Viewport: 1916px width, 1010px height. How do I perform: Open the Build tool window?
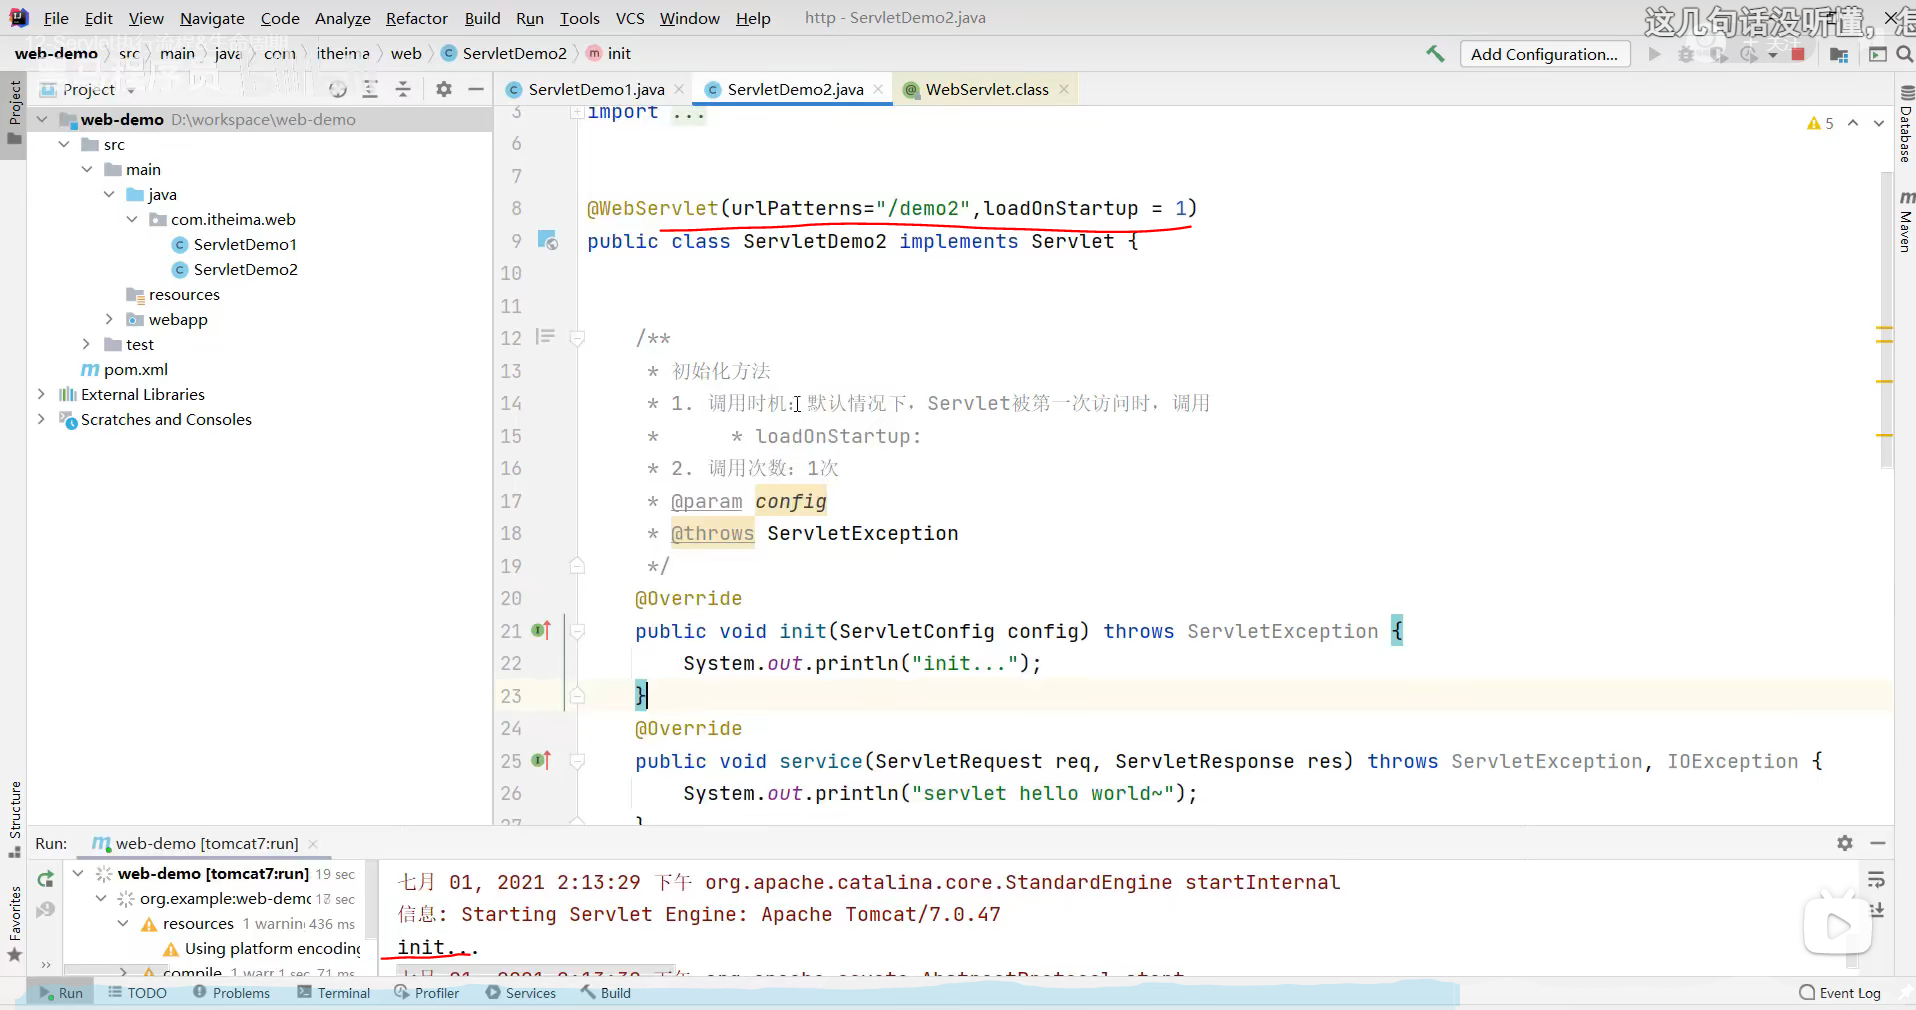click(x=605, y=993)
